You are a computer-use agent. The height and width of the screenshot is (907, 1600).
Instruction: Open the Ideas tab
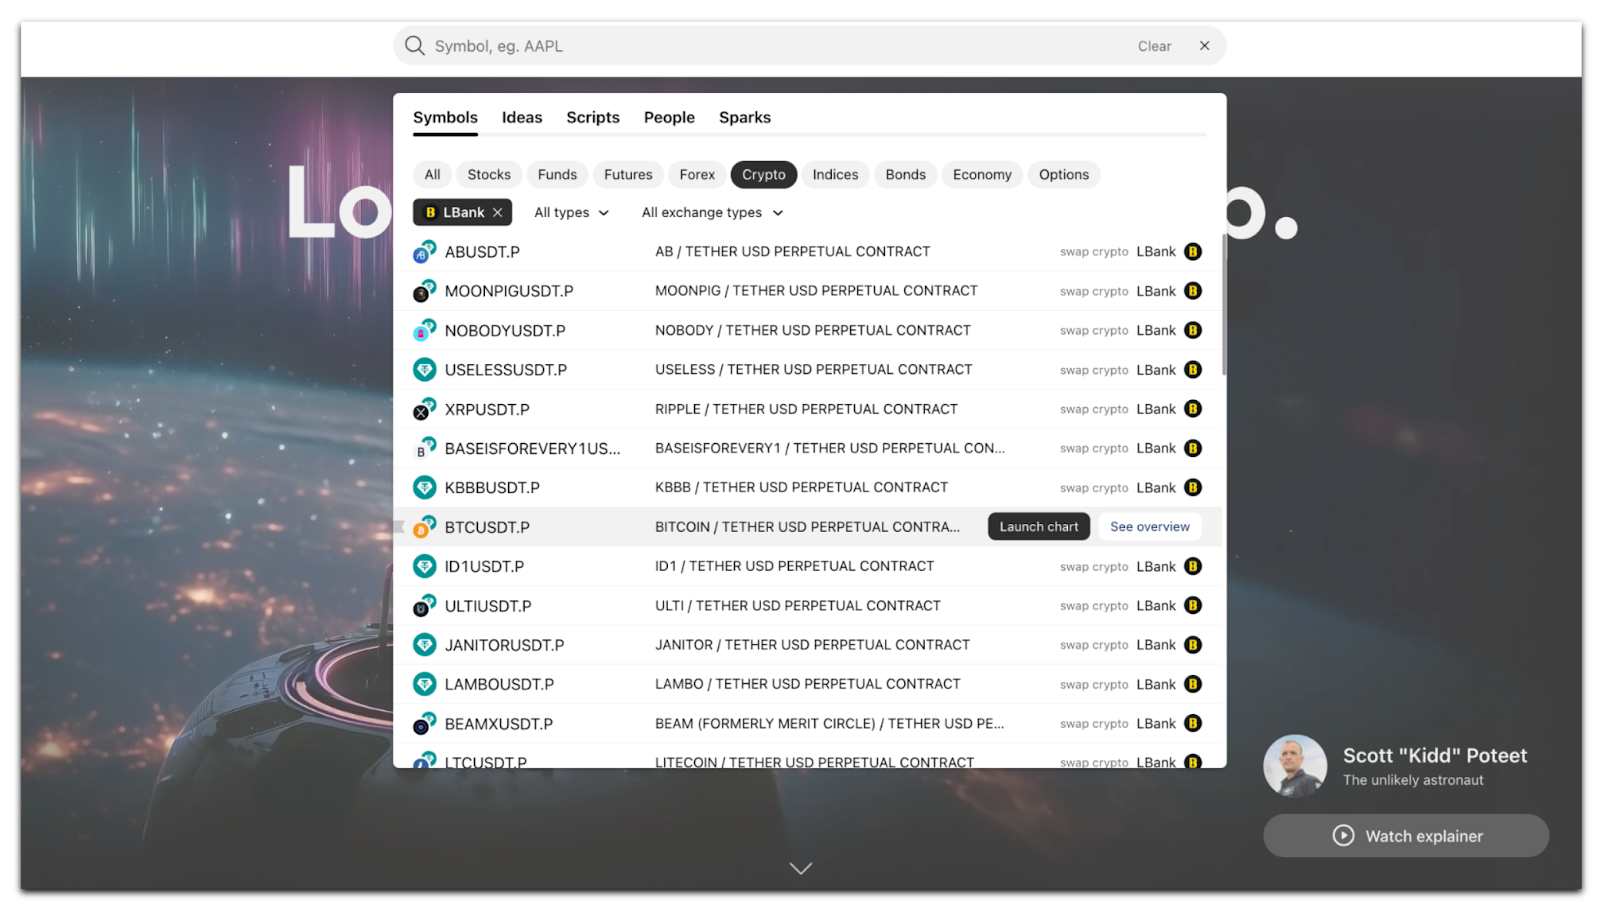[522, 117]
